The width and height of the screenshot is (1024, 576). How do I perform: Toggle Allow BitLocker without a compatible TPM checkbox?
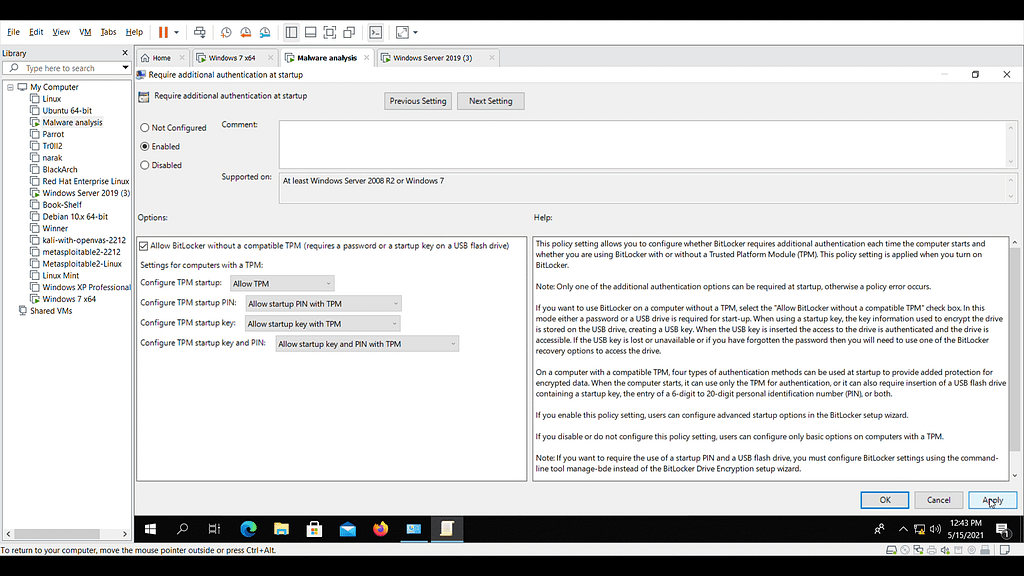pos(144,246)
